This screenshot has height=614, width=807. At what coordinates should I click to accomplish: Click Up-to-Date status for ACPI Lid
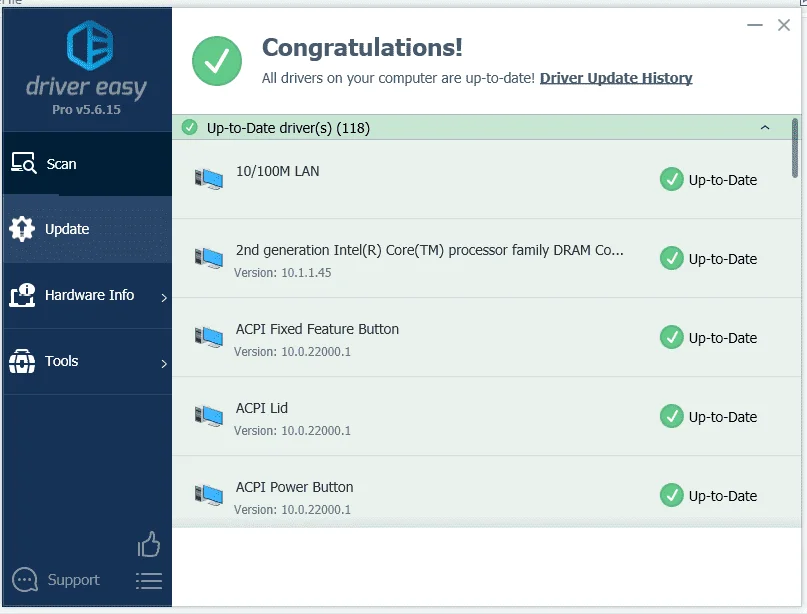pos(723,417)
